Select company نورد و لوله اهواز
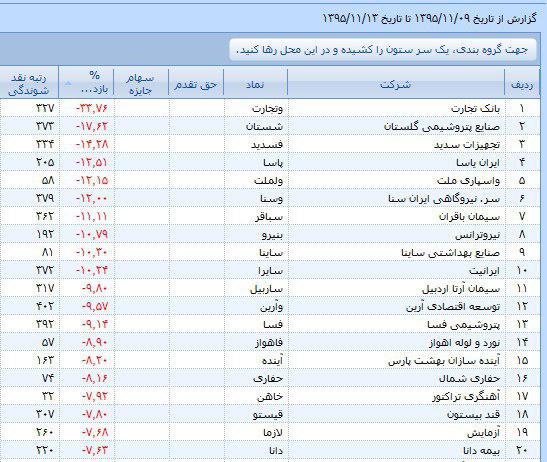Image resolution: width=547 pixels, height=462 pixels. click(464, 343)
